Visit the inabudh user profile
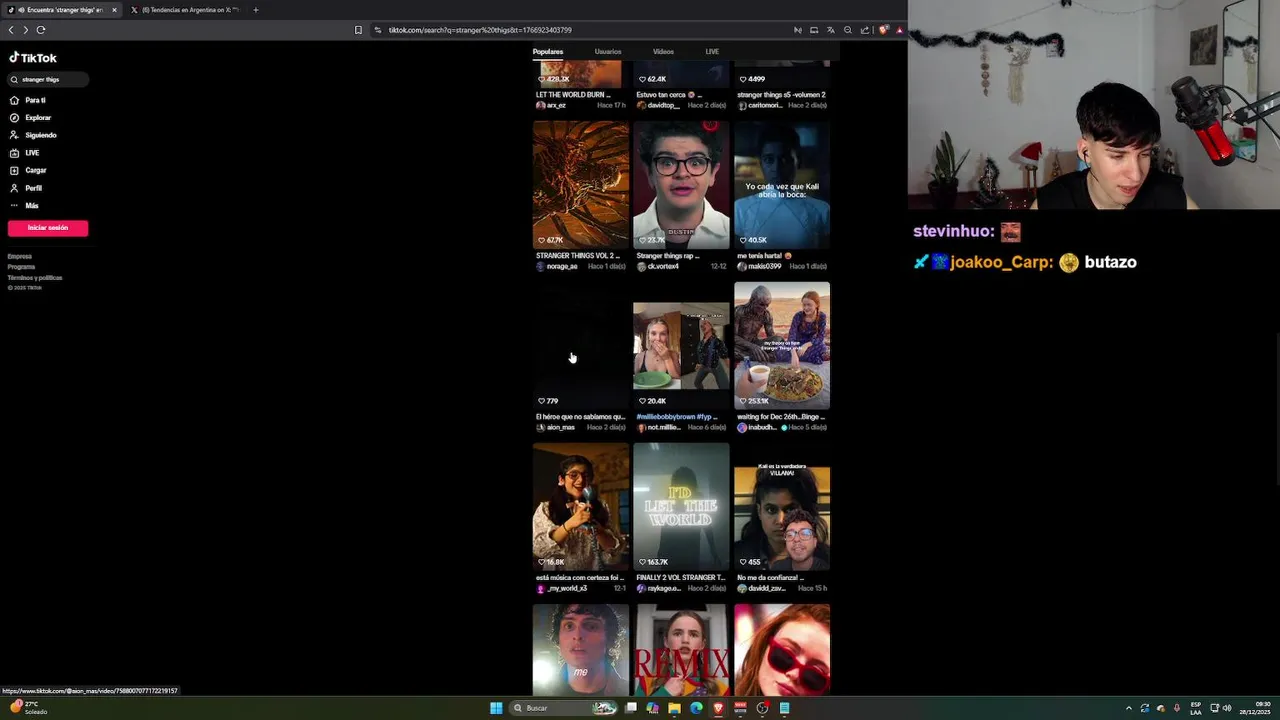1280x720 pixels. coord(757,427)
